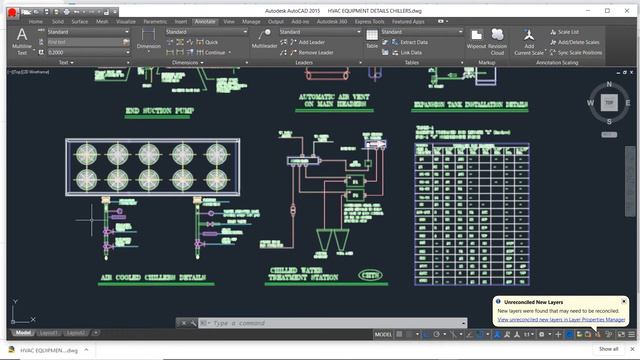The image size is (640, 360).
Task: Toggle the MODEL space button
Action: coord(383,335)
